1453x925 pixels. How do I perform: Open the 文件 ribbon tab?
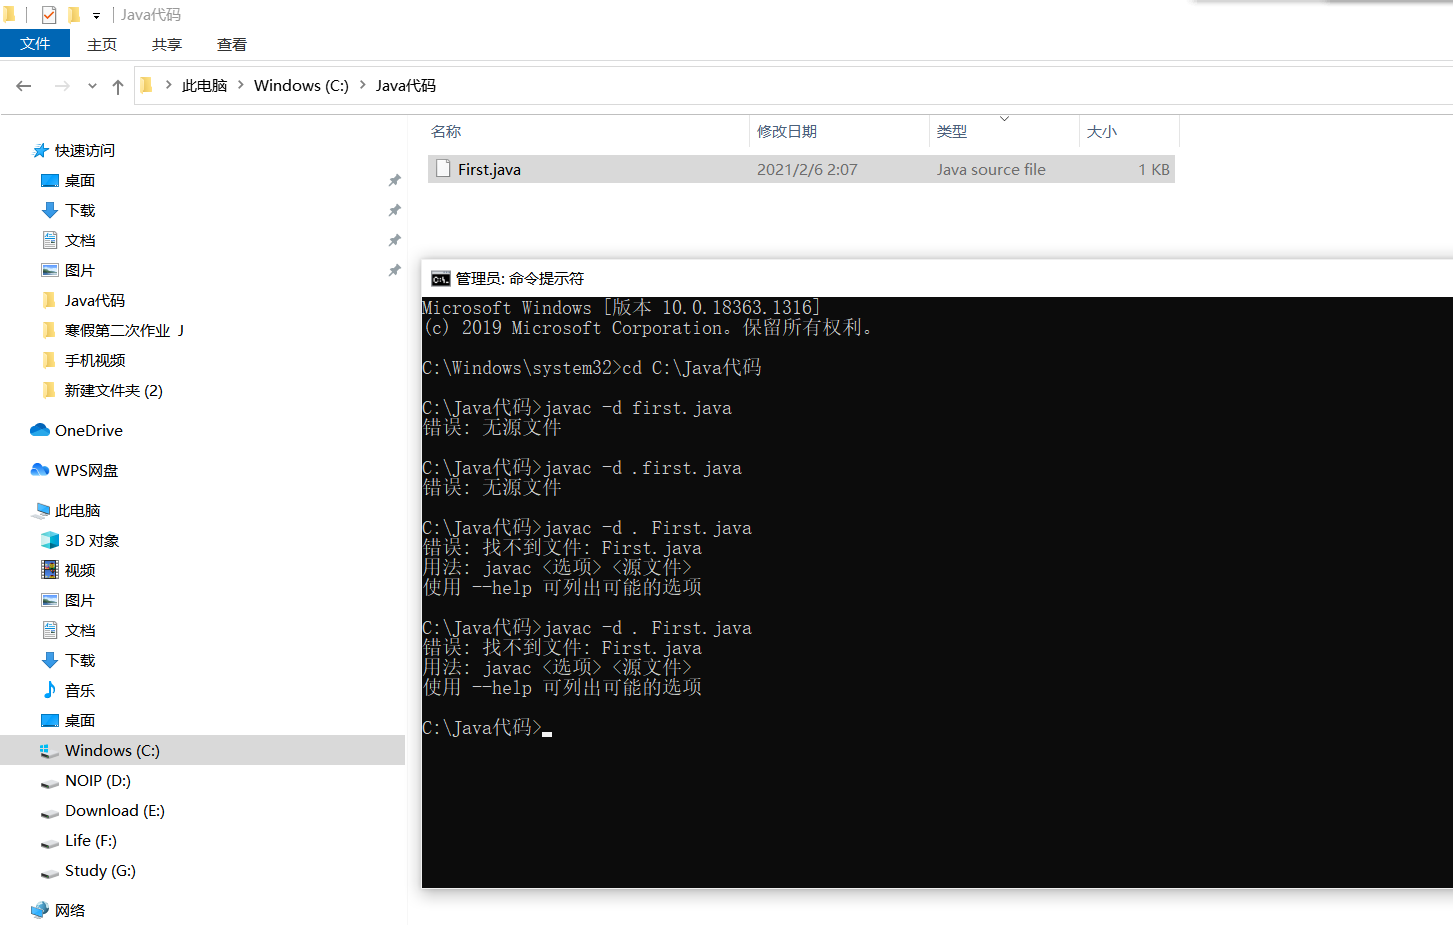(x=35, y=44)
